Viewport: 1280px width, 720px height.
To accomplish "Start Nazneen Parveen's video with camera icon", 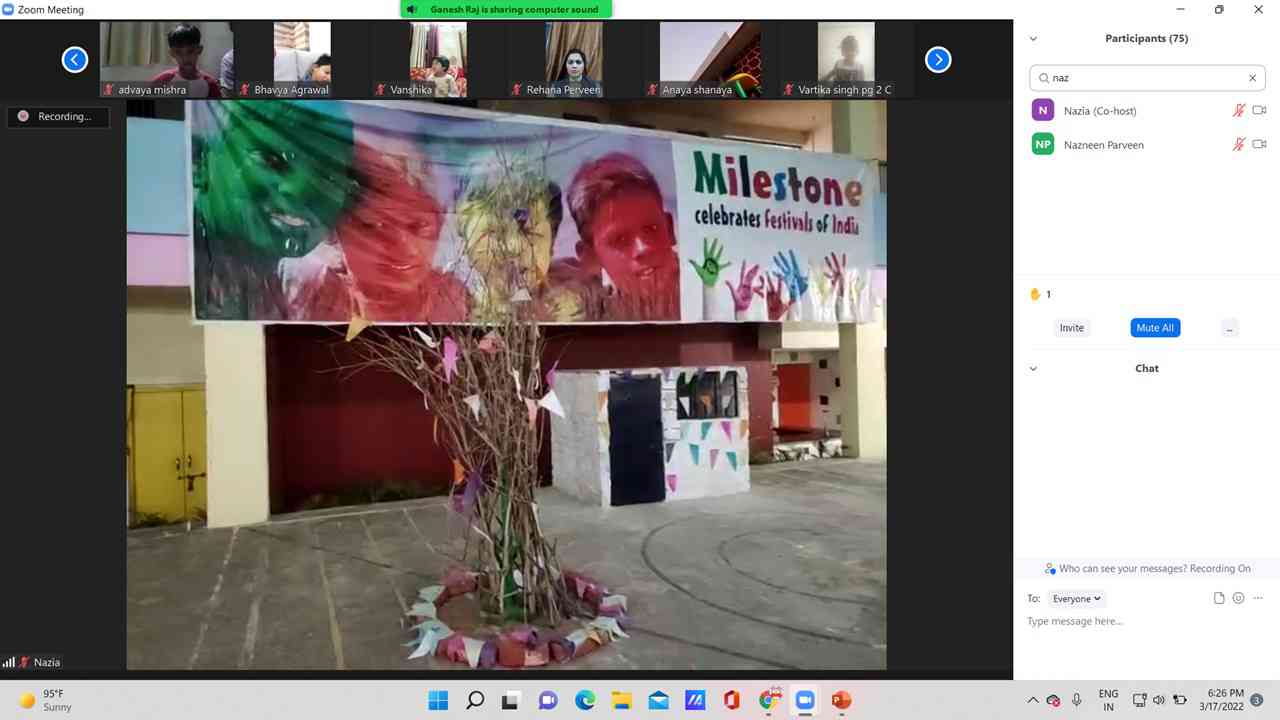I will coord(1260,144).
